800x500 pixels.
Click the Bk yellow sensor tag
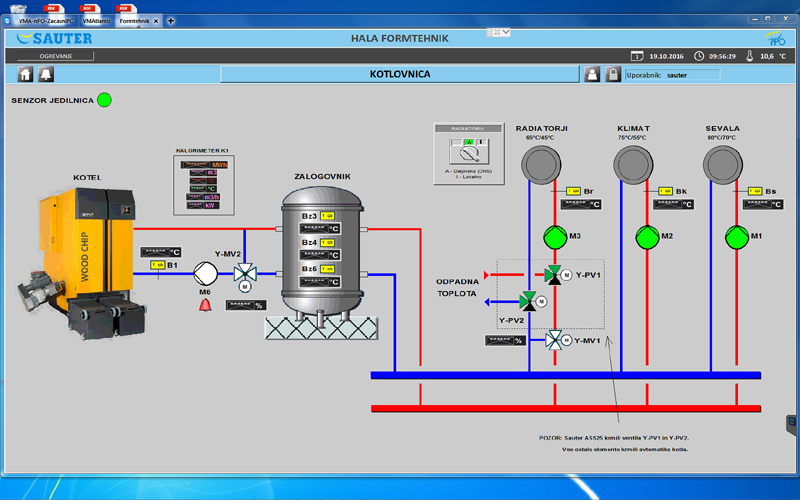[x=666, y=191]
